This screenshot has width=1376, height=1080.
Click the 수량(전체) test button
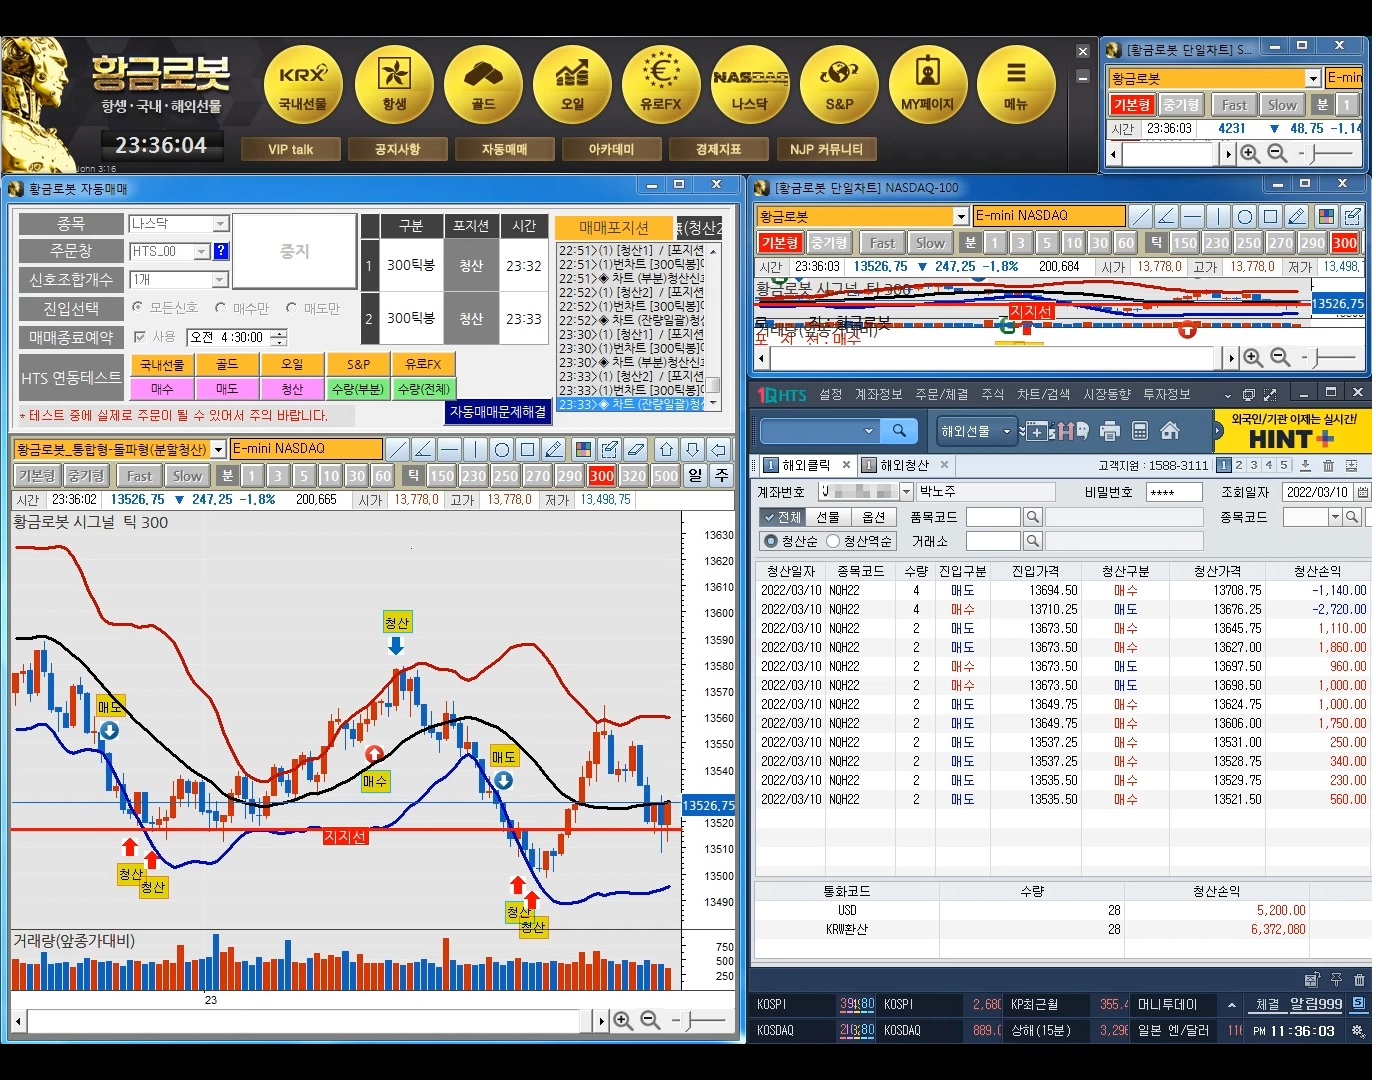[x=423, y=388]
